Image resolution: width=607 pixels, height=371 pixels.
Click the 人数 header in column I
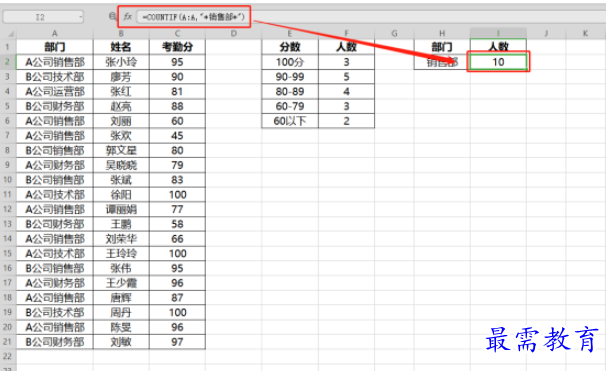coord(498,47)
